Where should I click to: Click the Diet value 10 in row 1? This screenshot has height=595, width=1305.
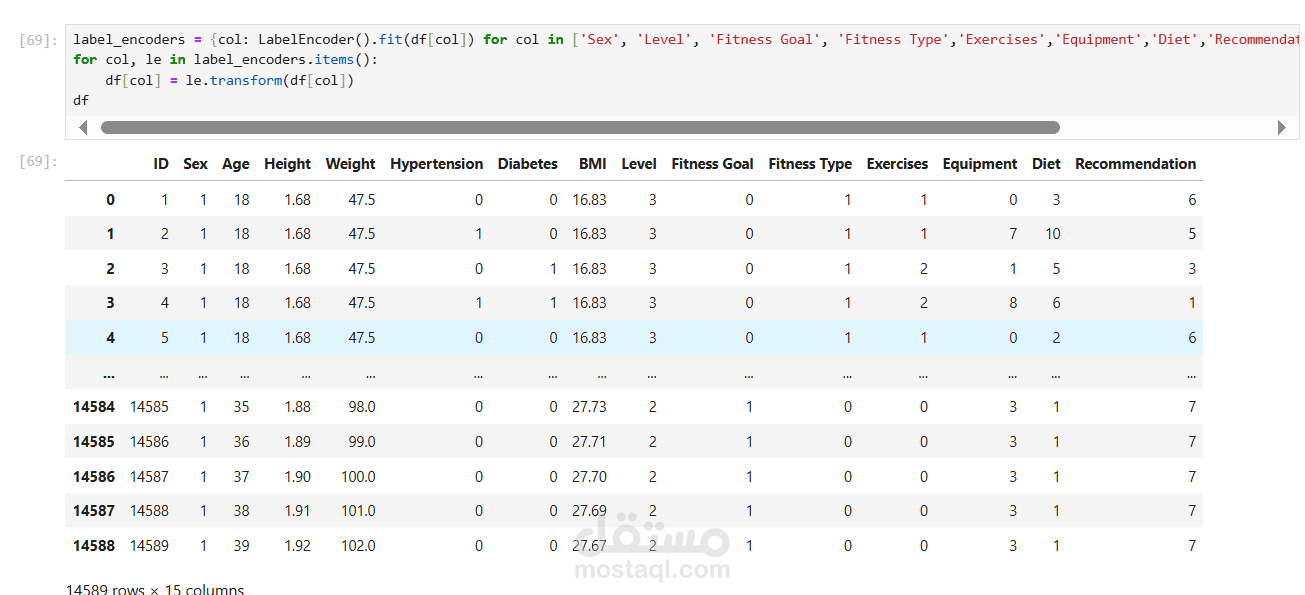click(1053, 234)
